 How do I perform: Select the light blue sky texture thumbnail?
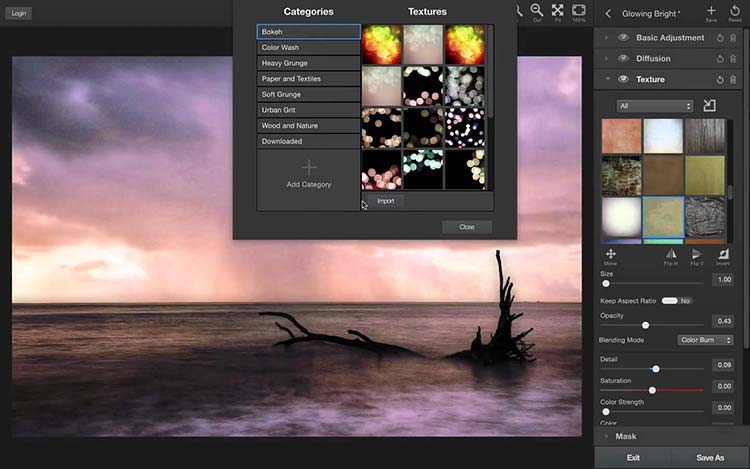[663, 136]
